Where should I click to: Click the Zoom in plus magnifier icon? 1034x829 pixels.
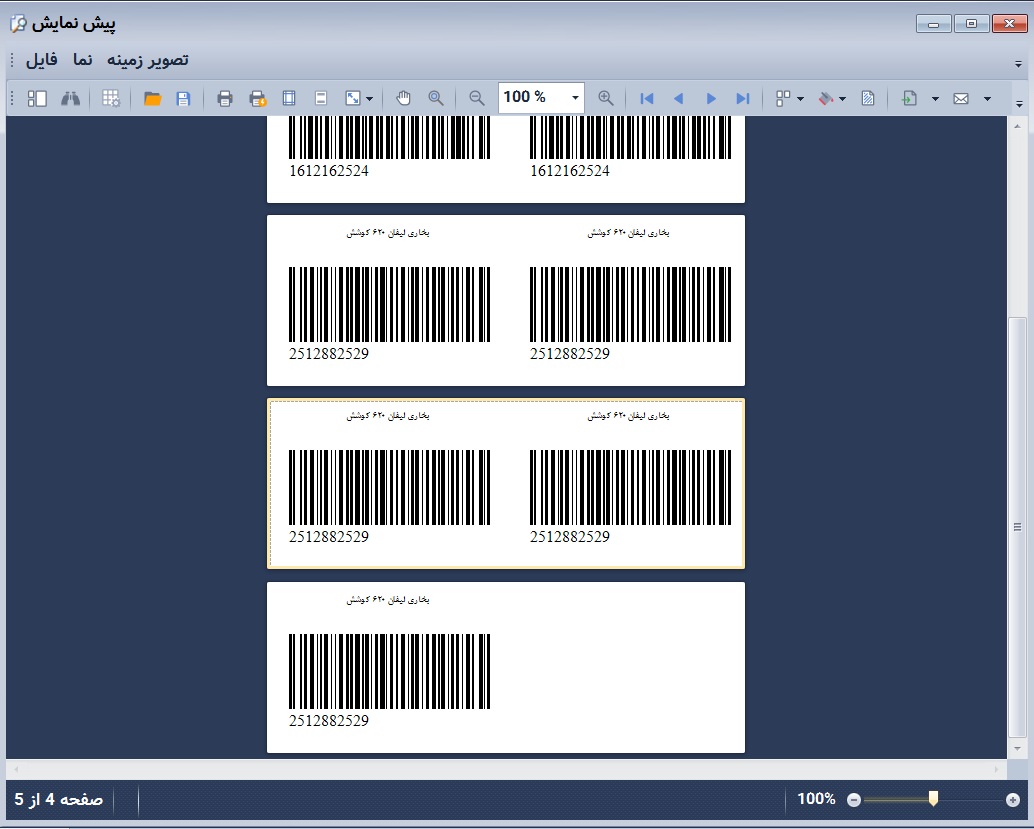(x=606, y=98)
